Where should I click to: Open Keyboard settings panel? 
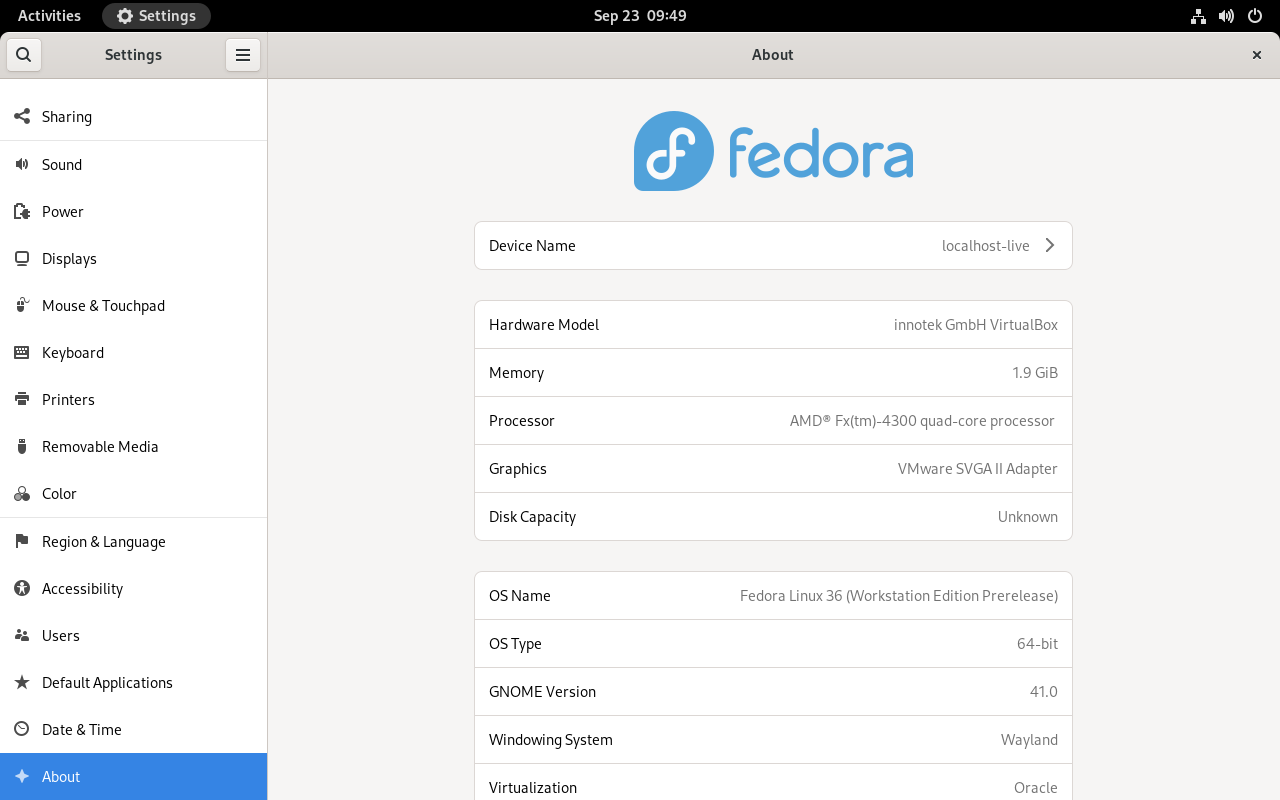pos(134,352)
